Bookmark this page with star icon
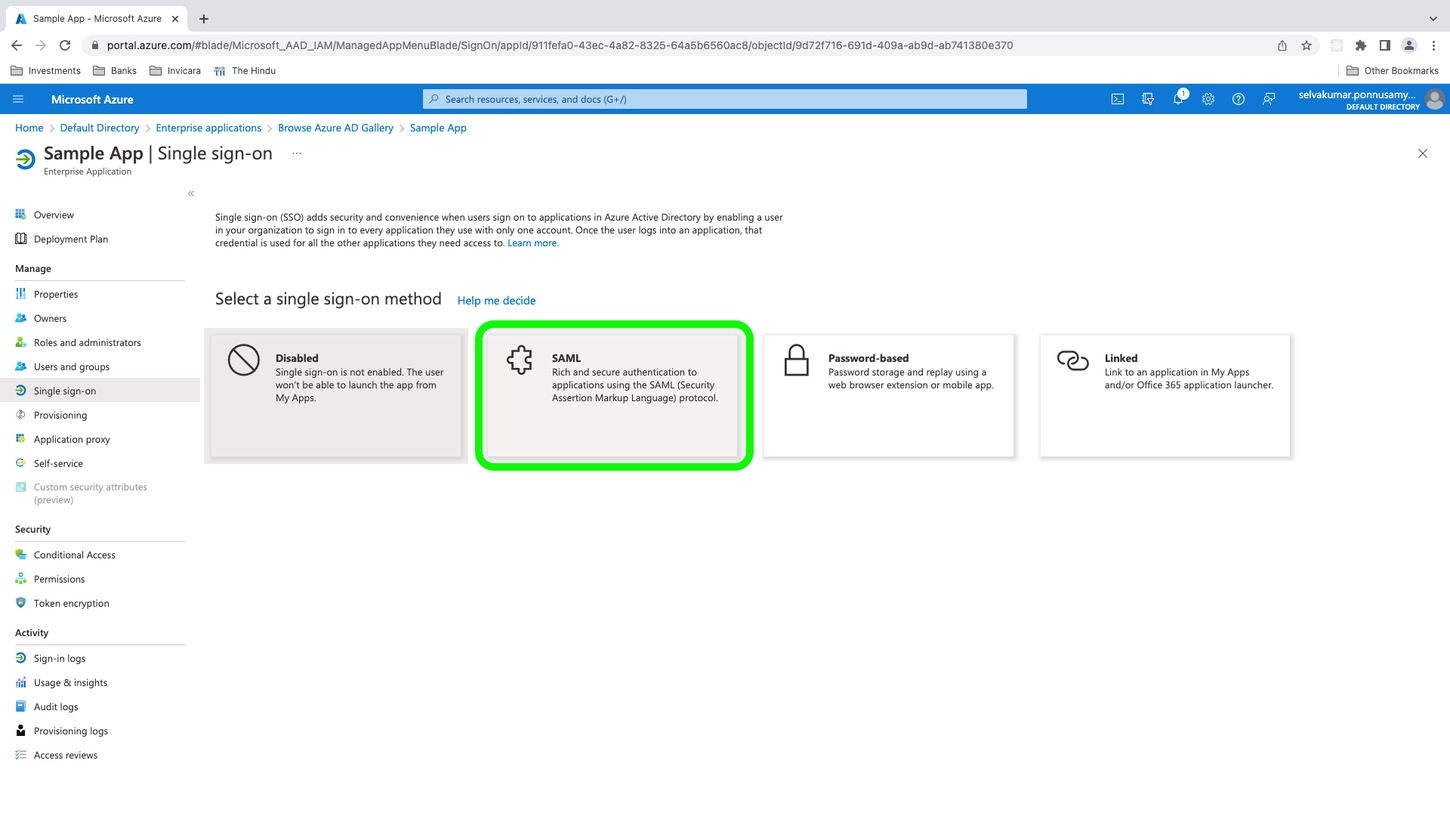 point(1306,45)
